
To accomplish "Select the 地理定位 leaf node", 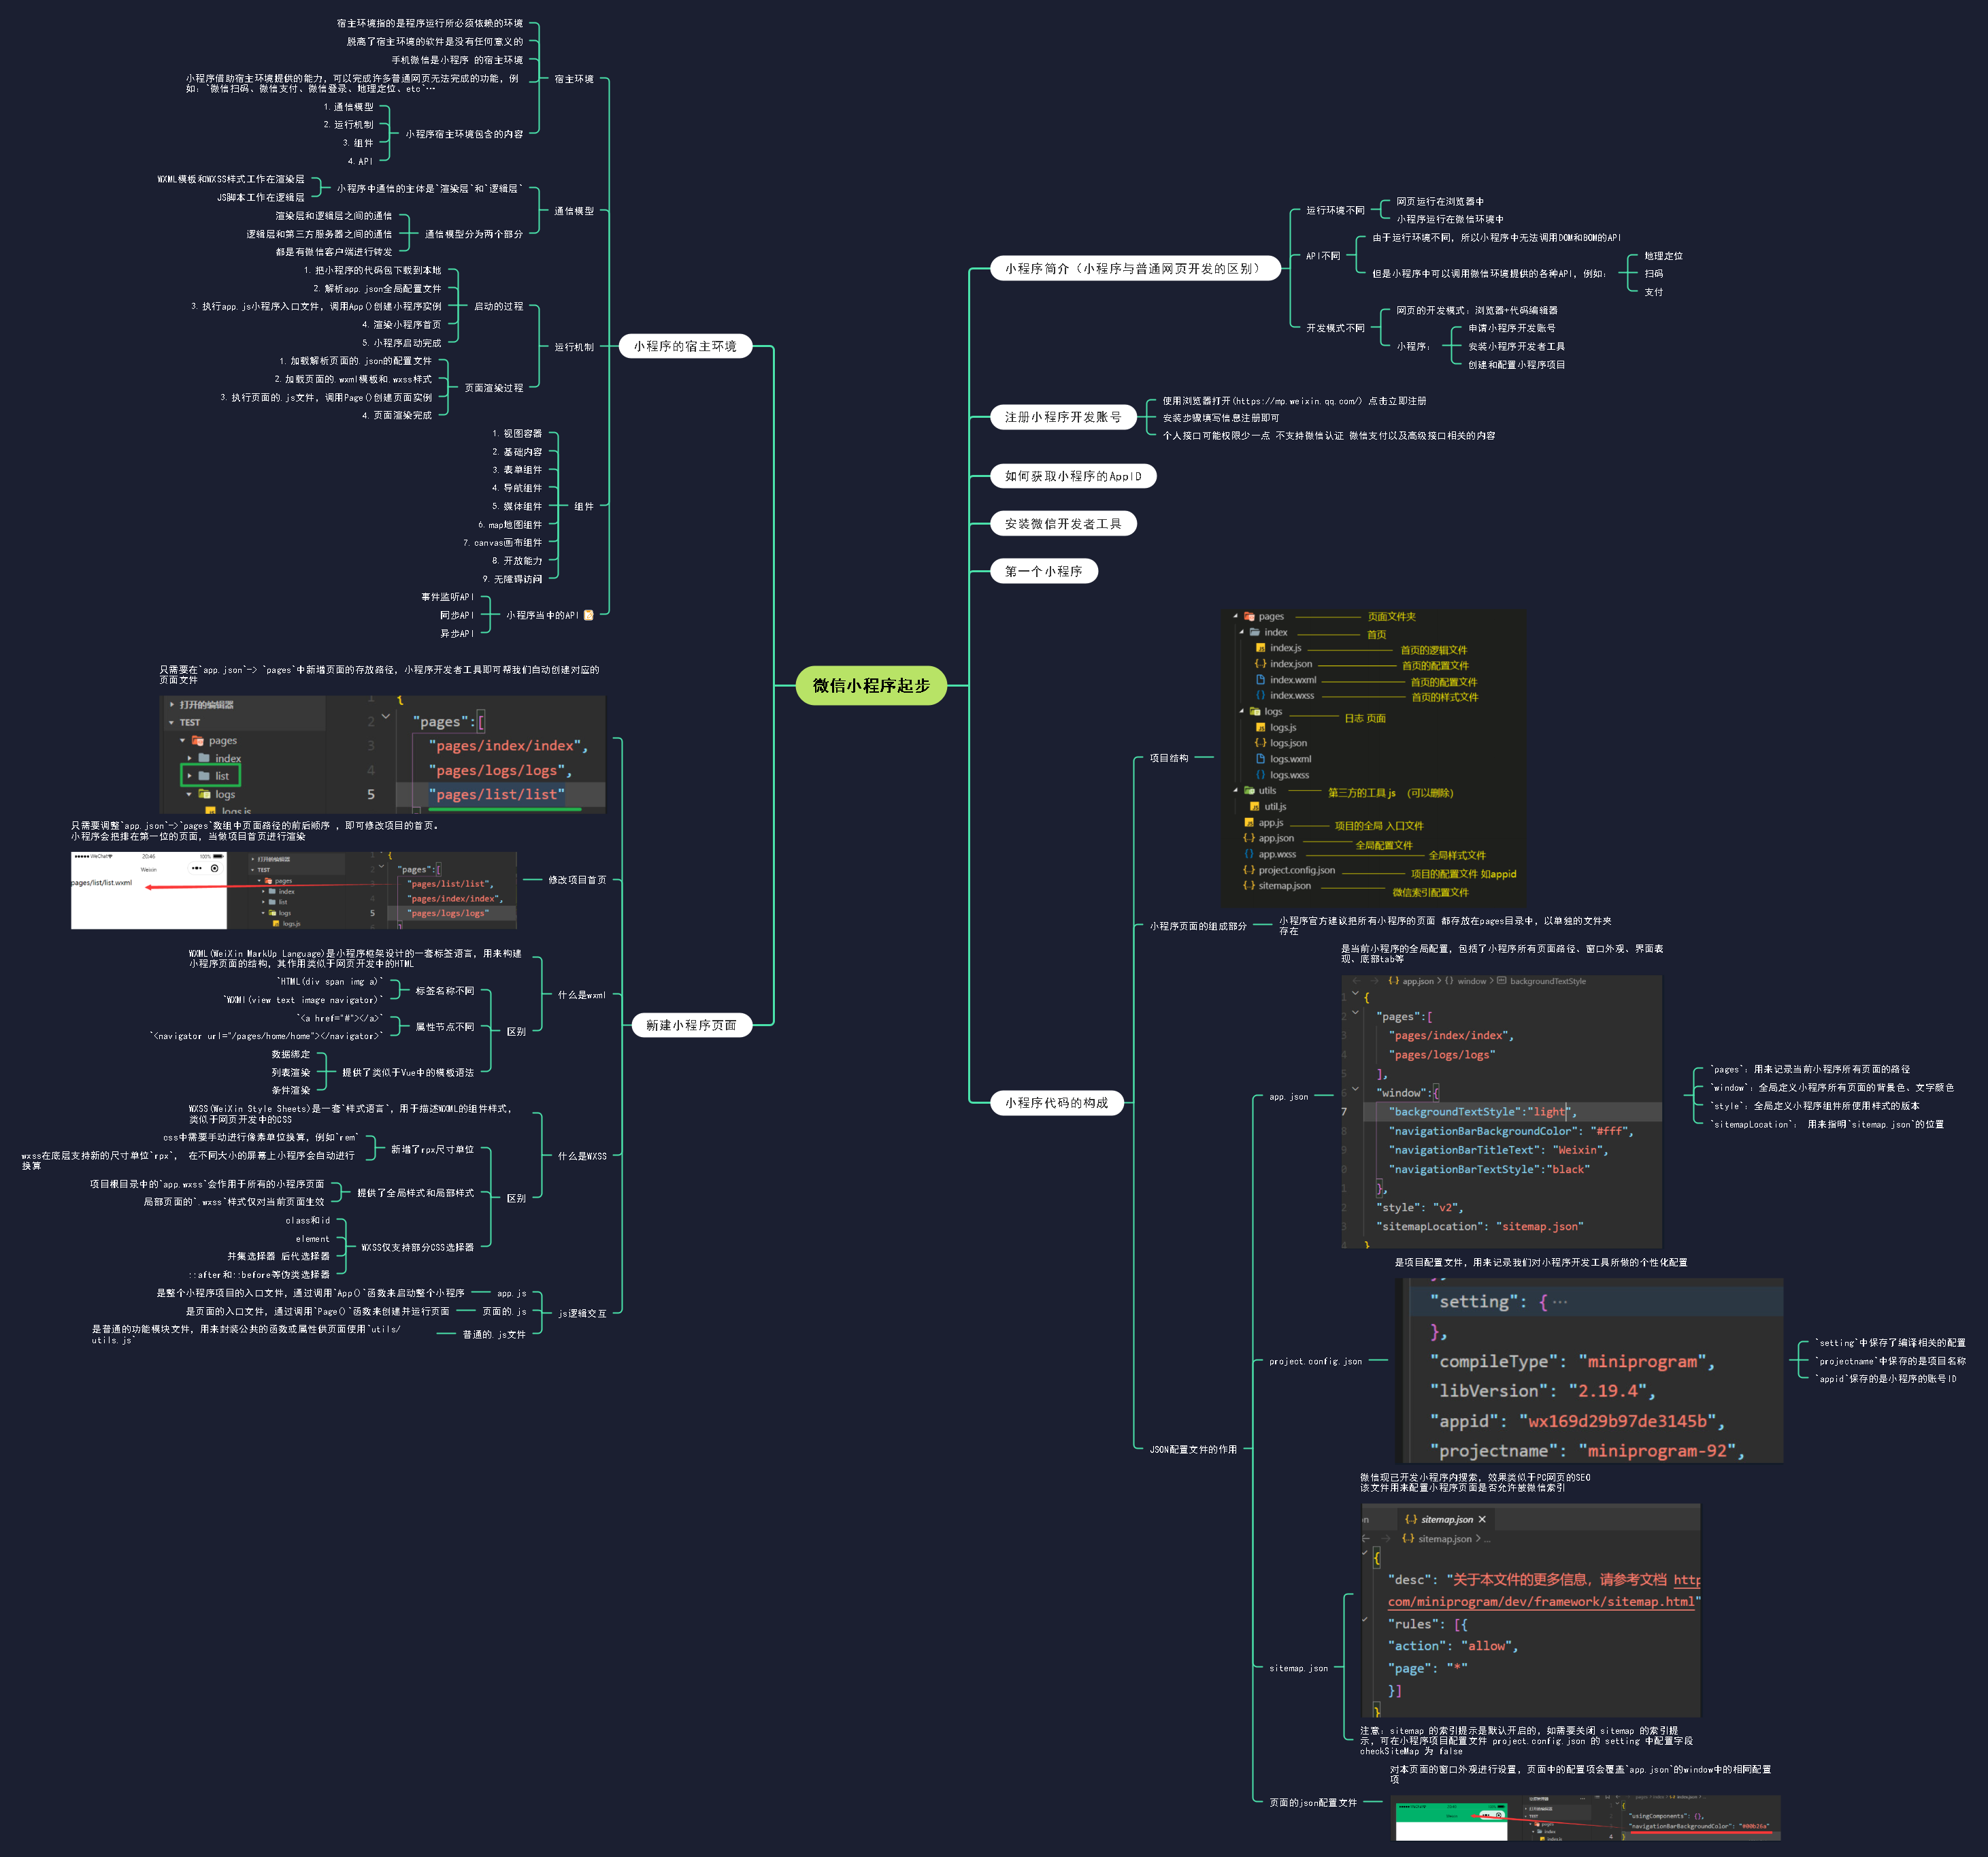I will click(1663, 256).
